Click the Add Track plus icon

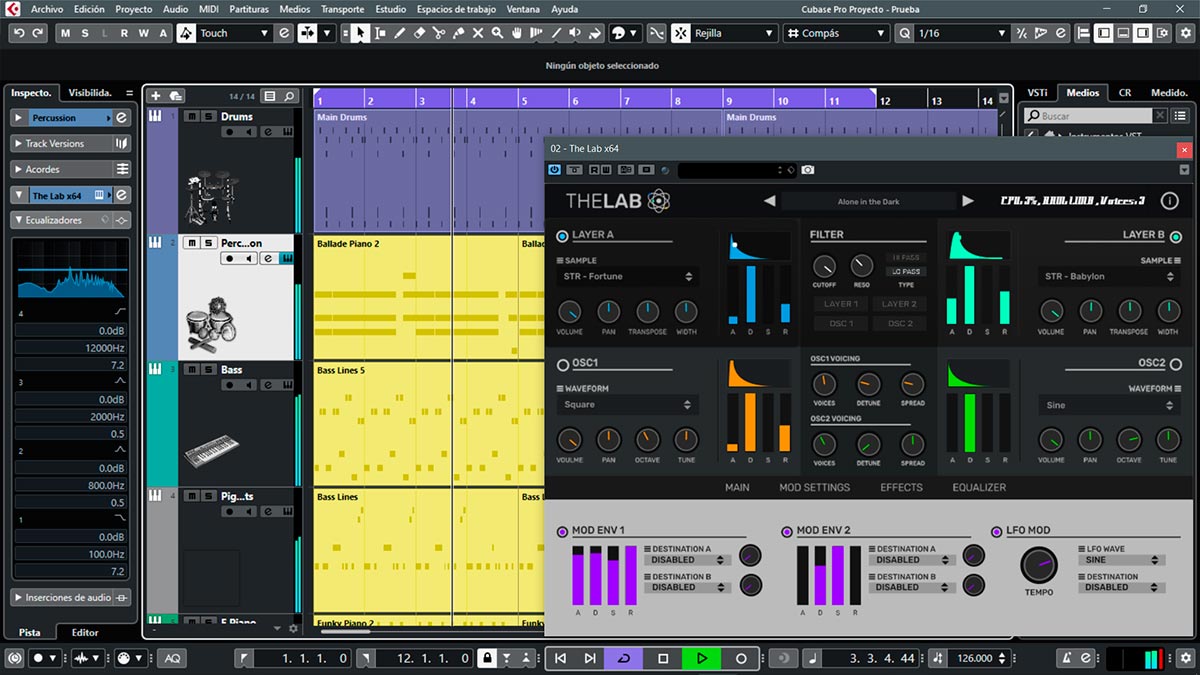point(155,96)
